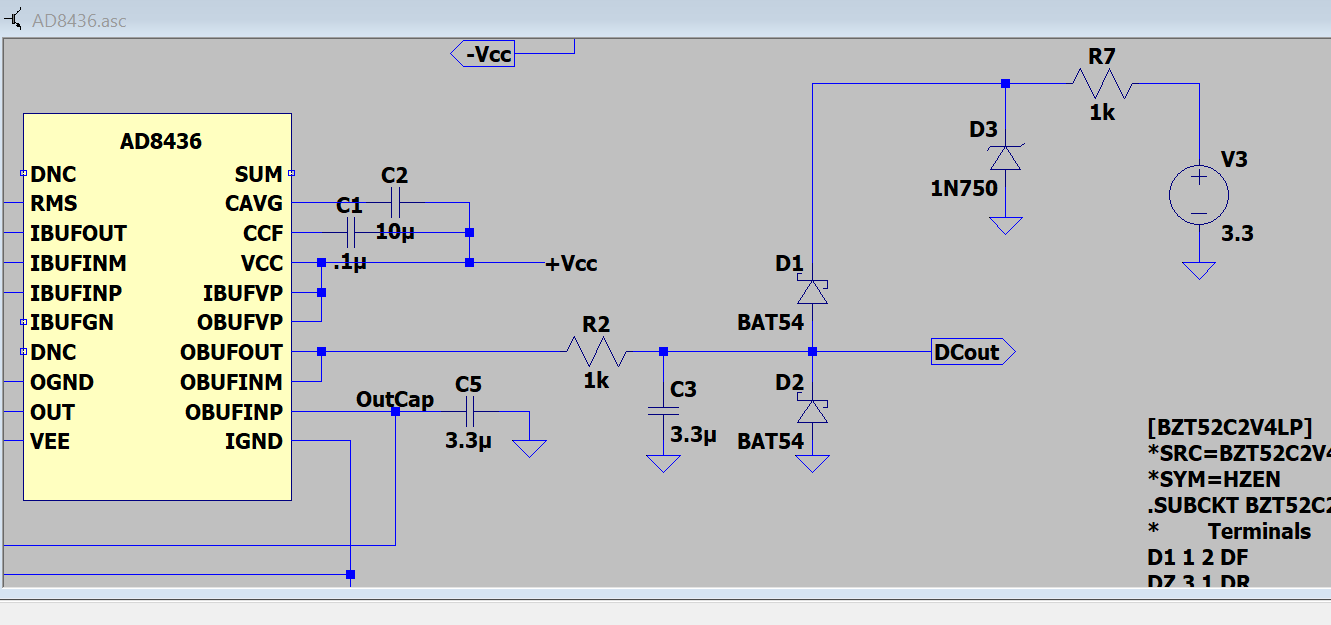Image resolution: width=1331 pixels, height=625 pixels.
Task: Click voltage source V3 symbol
Action: tap(1198, 195)
